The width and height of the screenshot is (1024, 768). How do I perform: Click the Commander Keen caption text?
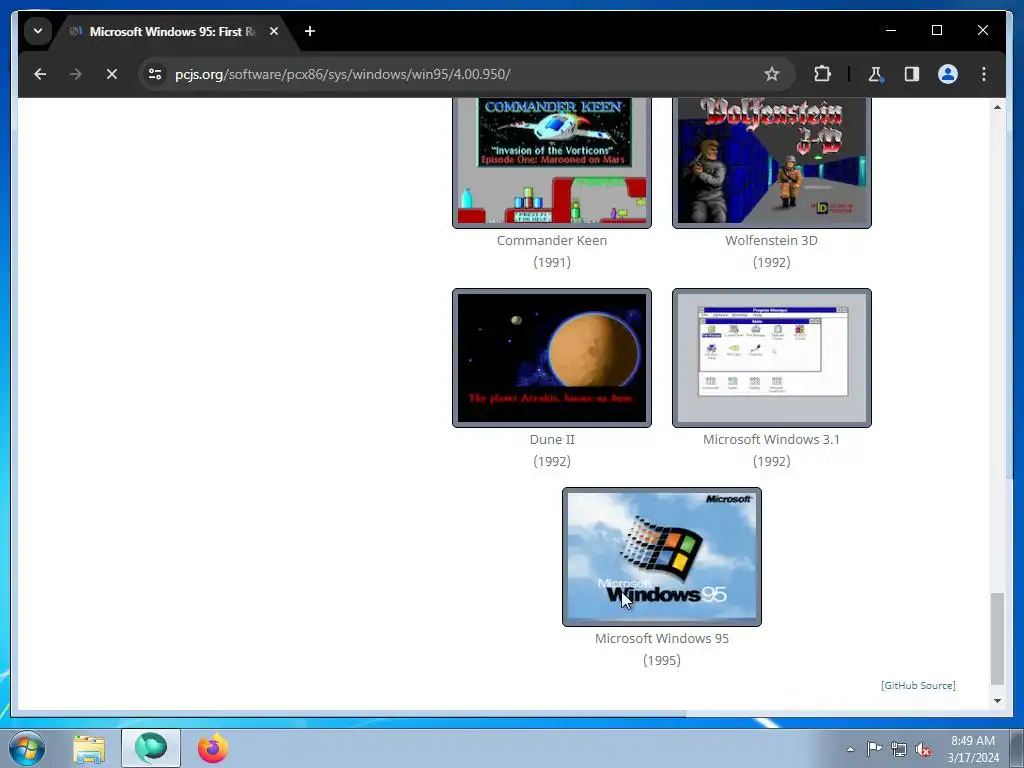pyautogui.click(x=552, y=240)
